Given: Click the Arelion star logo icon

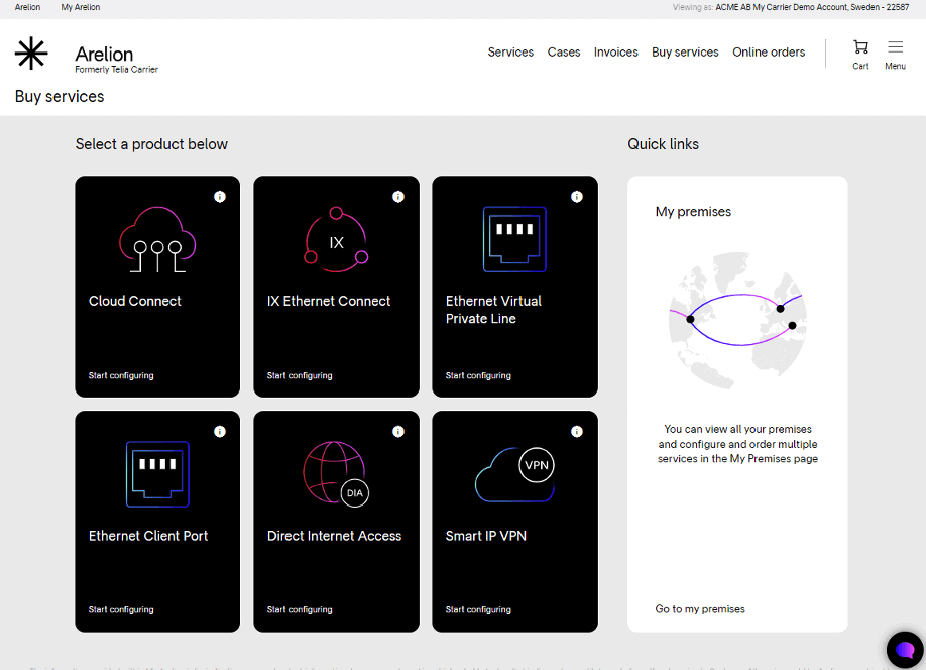Looking at the screenshot, I should 31,53.
